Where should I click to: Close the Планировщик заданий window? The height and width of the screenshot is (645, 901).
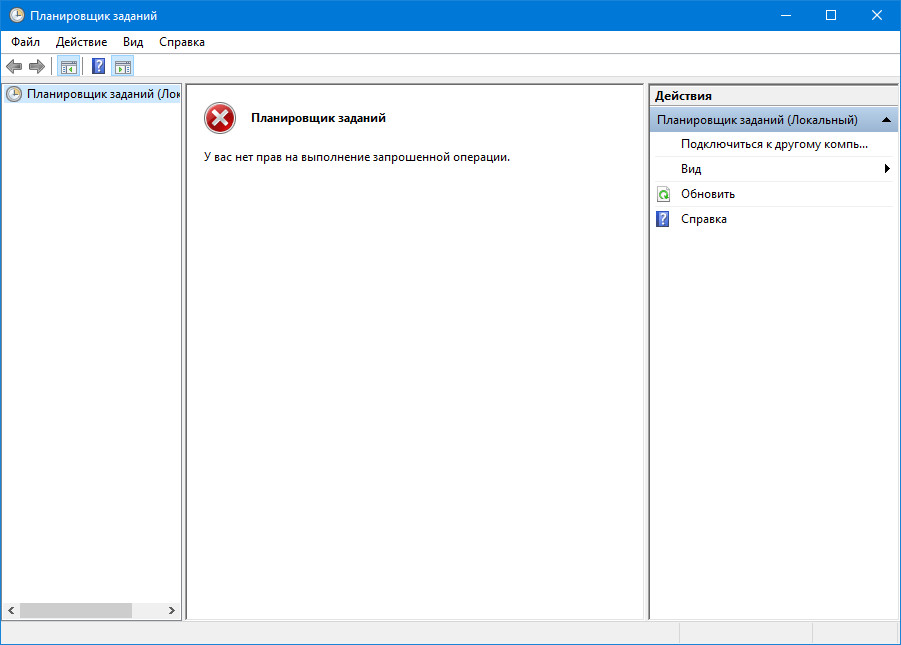[877, 16]
